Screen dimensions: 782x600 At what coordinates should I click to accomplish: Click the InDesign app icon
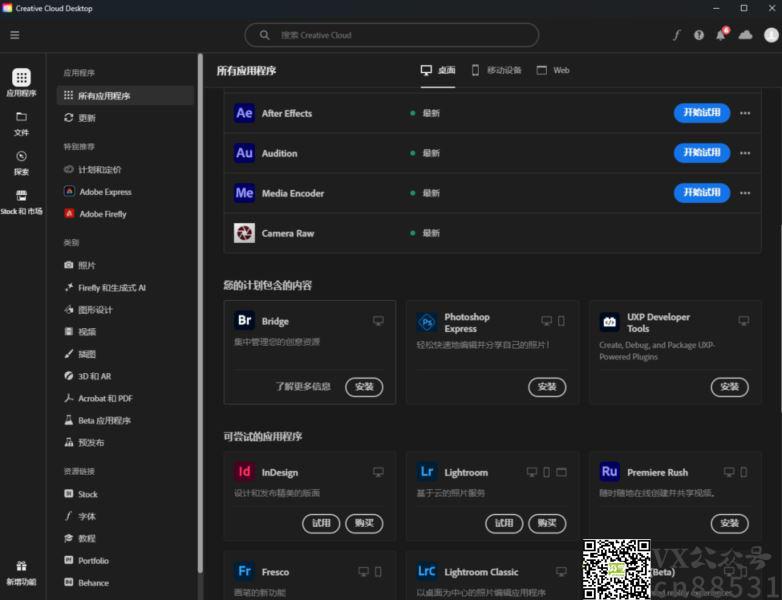(x=244, y=472)
